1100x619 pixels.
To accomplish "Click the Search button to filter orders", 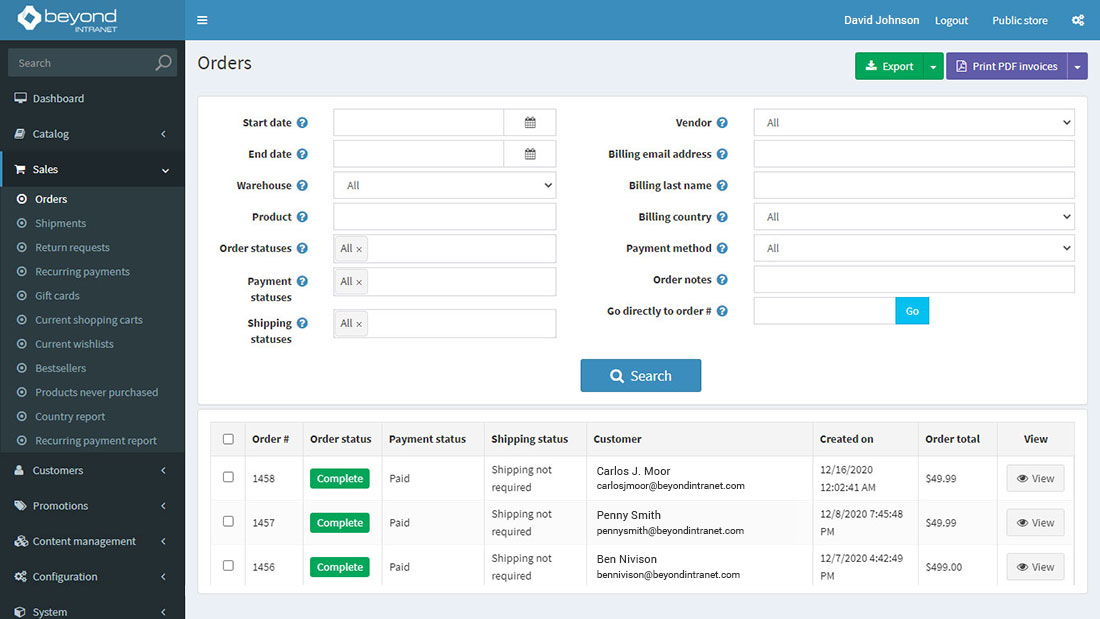I will (640, 375).
